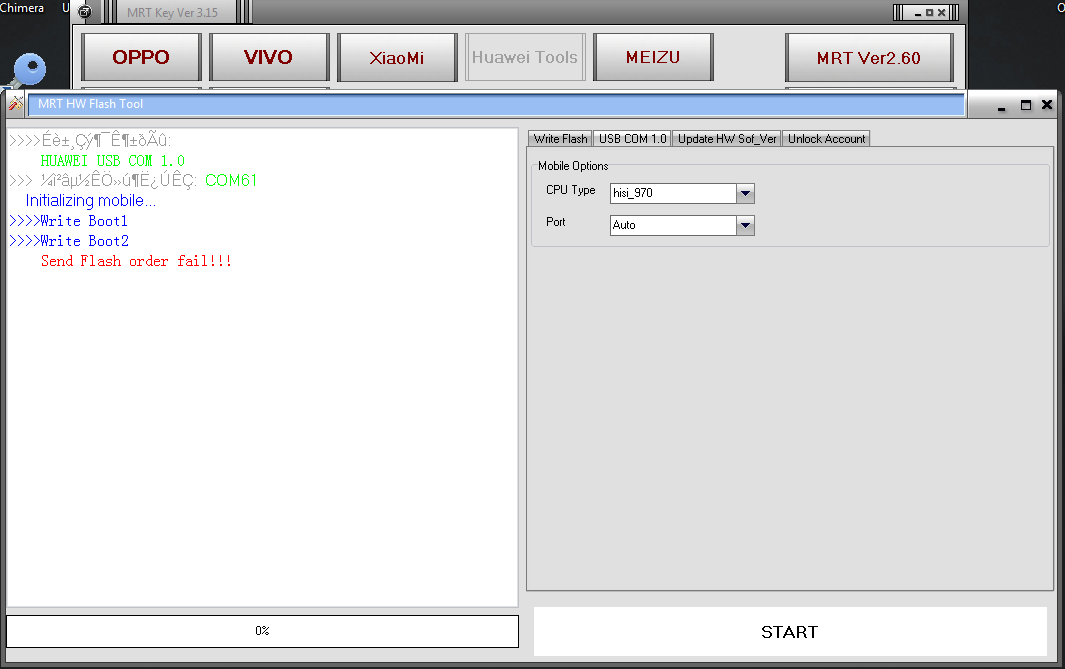The height and width of the screenshot is (669, 1065).
Task: Click the CPU Type field showing hisi_970
Action: click(x=673, y=194)
